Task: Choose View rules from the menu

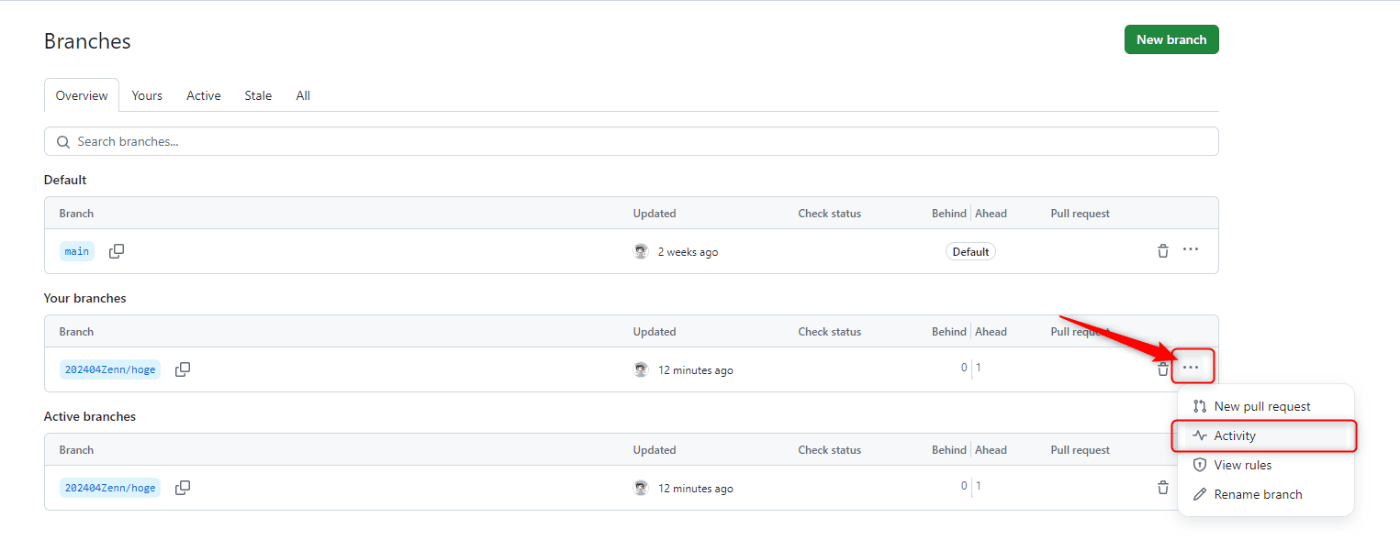Action: click(1265, 465)
